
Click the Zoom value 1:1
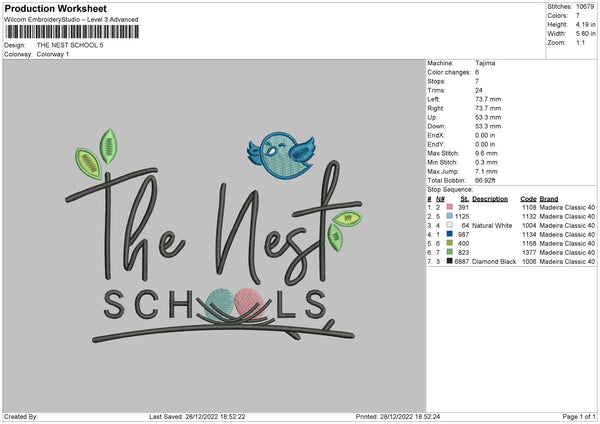coord(580,42)
